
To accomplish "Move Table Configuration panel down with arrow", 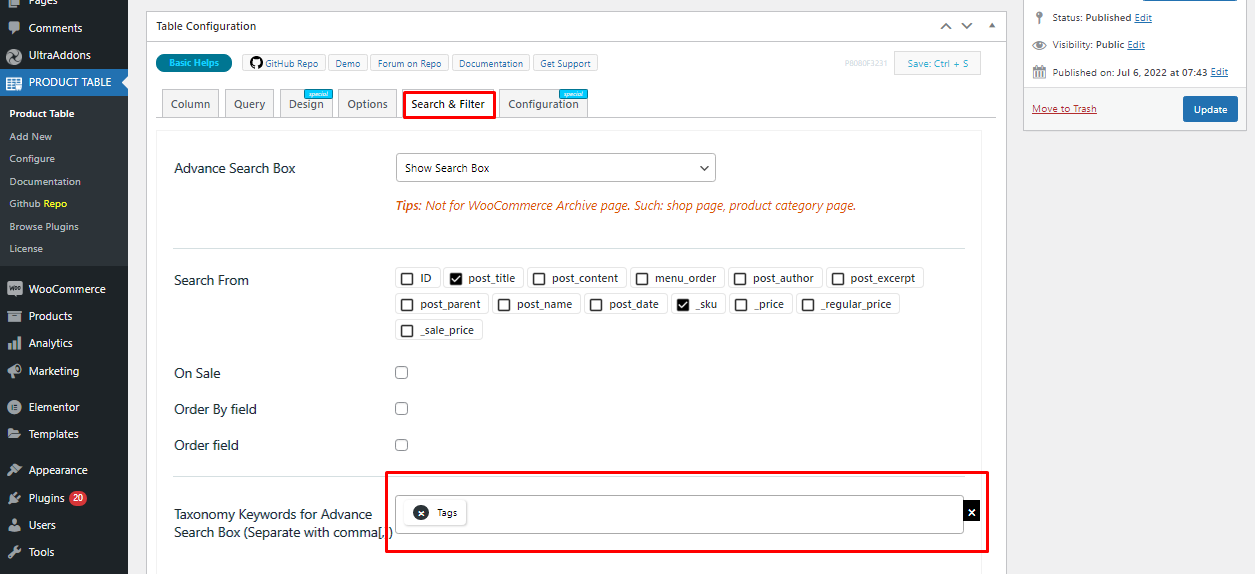I will pyautogui.click(x=967, y=26).
